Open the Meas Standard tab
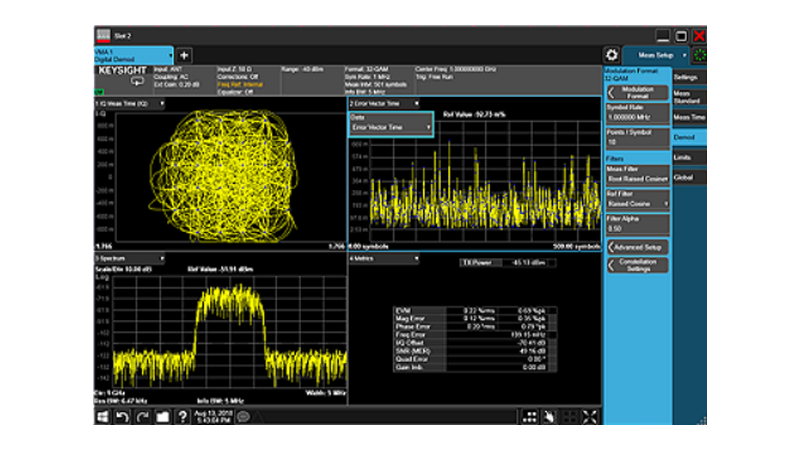The width and height of the screenshot is (800, 450). (688, 96)
